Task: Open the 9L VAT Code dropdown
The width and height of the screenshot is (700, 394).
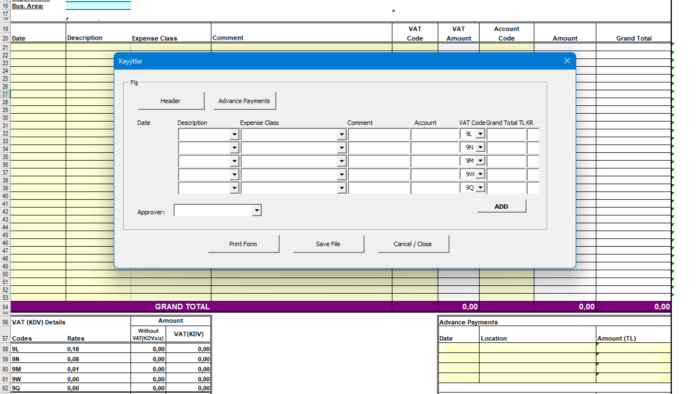Action: [x=480, y=134]
